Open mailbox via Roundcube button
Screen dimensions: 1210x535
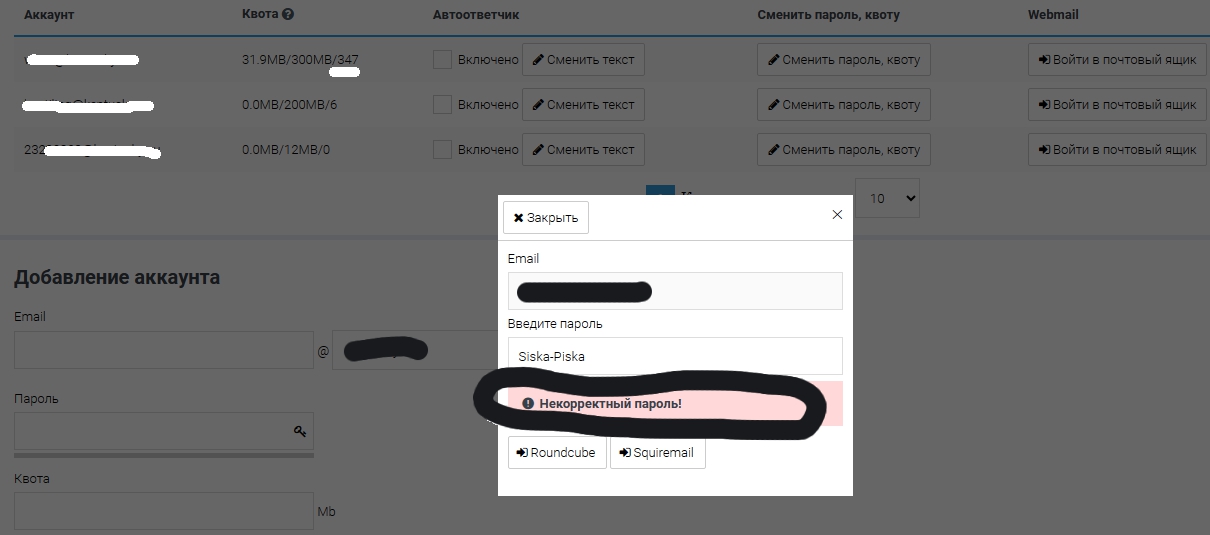coord(557,453)
